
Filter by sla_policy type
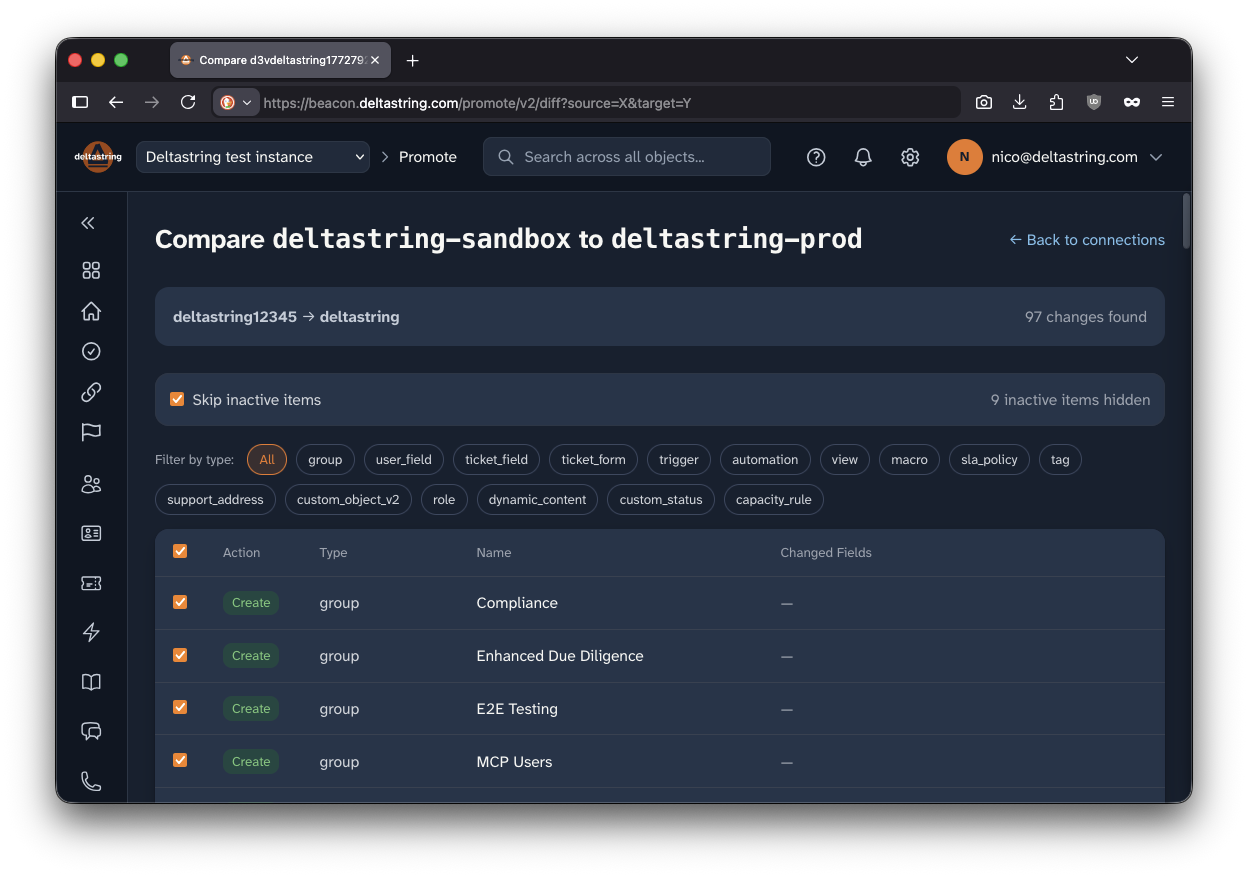pos(989,460)
